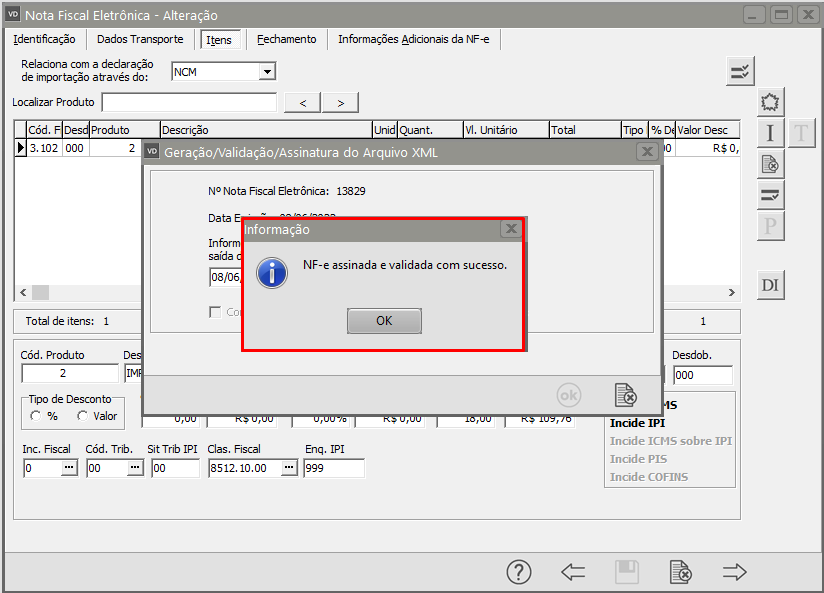824x593 pixels.
Task: Click the 'P' icon in right toolbar
Action: coord(770,226)
